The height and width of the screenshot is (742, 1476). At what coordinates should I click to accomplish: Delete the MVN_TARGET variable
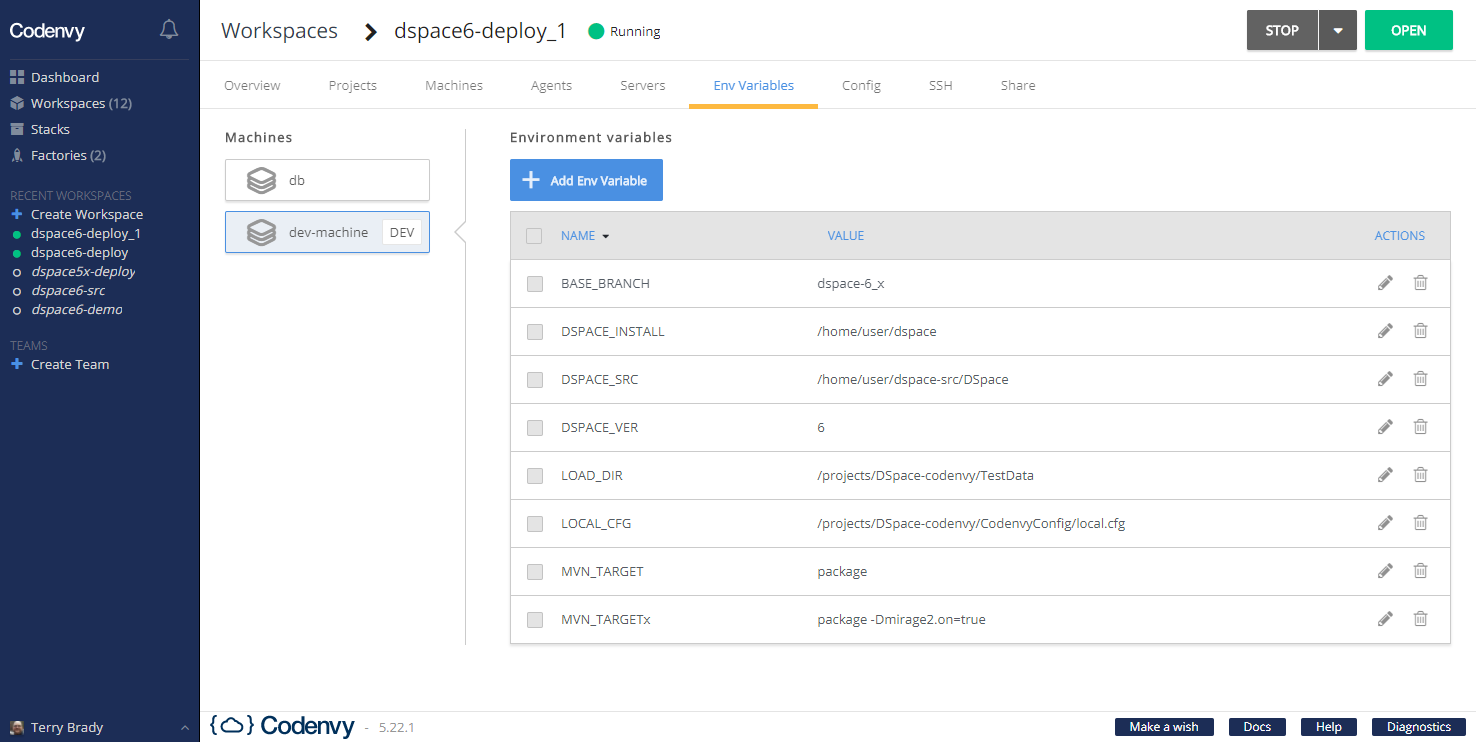pyautogui.click(x=1420, y=571)
